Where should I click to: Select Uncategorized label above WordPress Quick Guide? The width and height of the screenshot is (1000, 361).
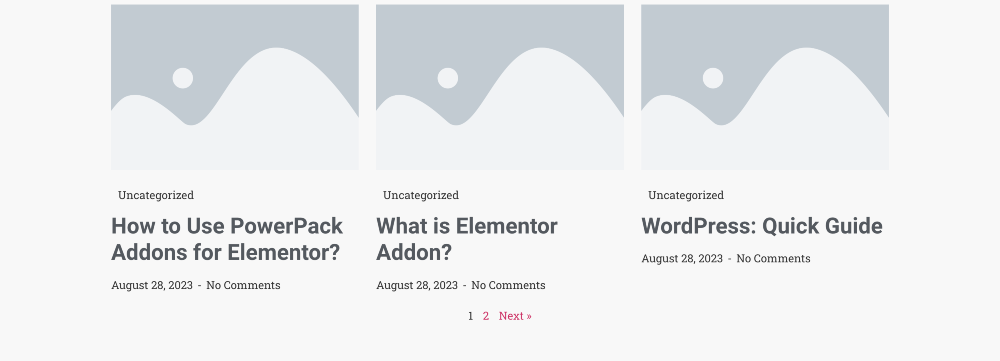click(x=686, y=195)
